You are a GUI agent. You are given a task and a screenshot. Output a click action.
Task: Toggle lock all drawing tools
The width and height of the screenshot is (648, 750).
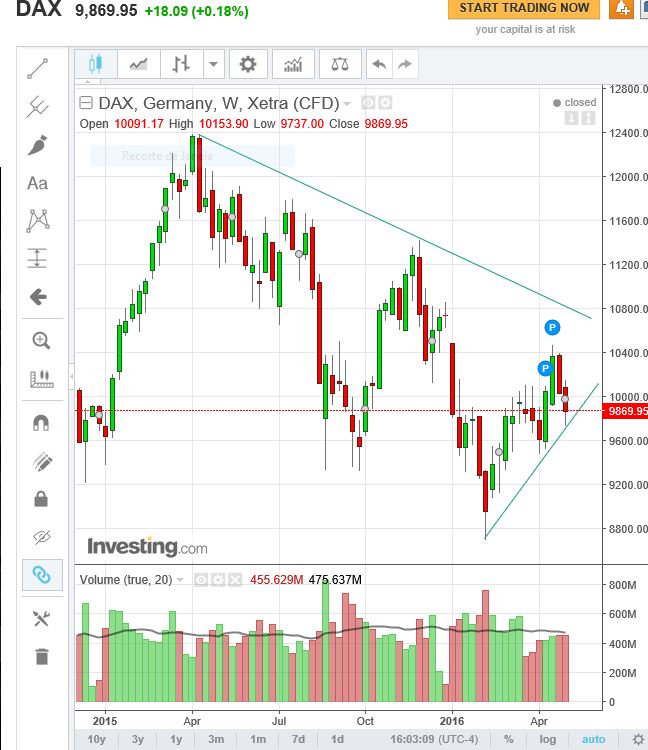coord(41,498)
